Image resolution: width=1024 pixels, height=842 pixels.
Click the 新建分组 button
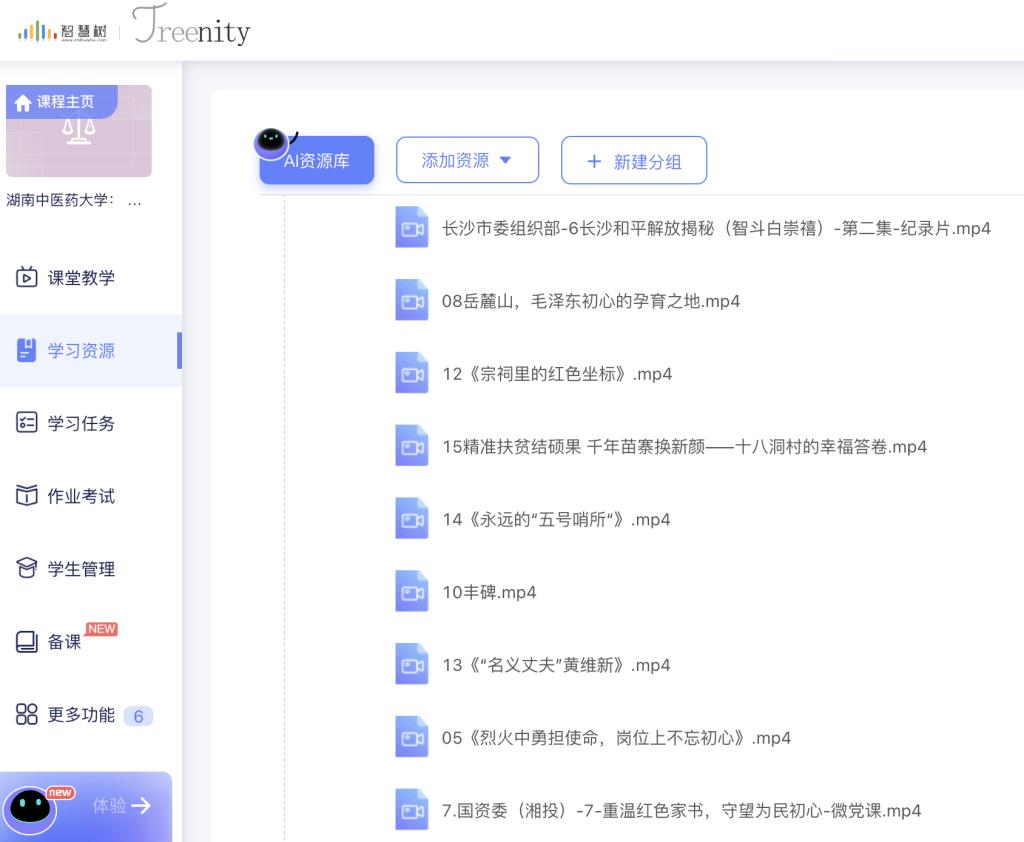[634, 161]
